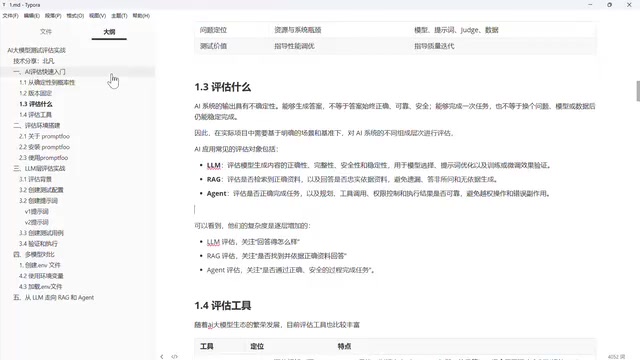The image size is (640, 360).
Task: Jump to outline sub-item v2提示词
Action: click(x=37, y=222)
